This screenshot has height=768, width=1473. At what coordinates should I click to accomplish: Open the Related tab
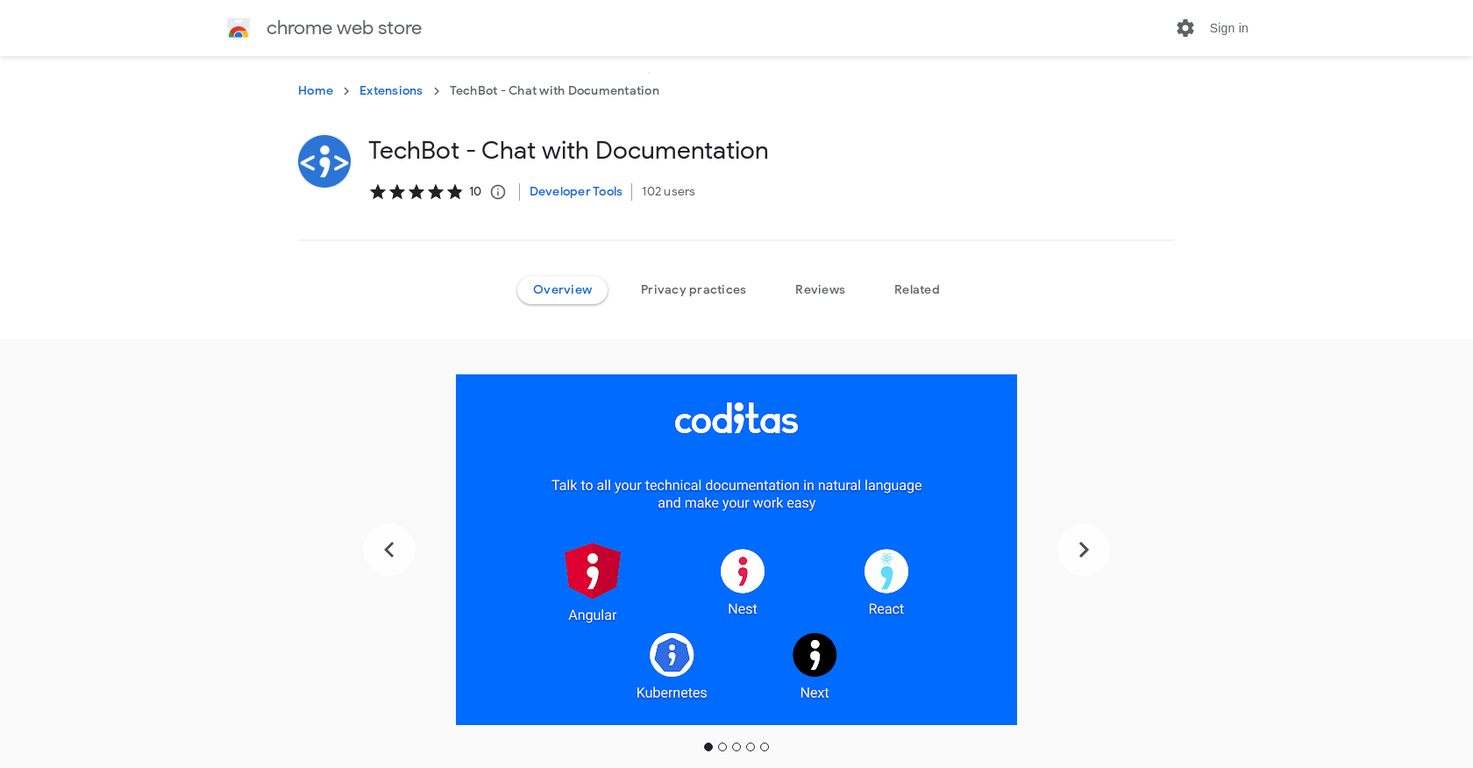(x=917, y=290)
